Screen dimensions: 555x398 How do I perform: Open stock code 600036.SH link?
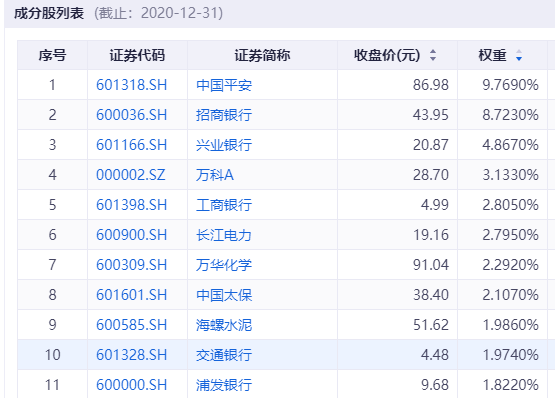[x=131, y=115]
